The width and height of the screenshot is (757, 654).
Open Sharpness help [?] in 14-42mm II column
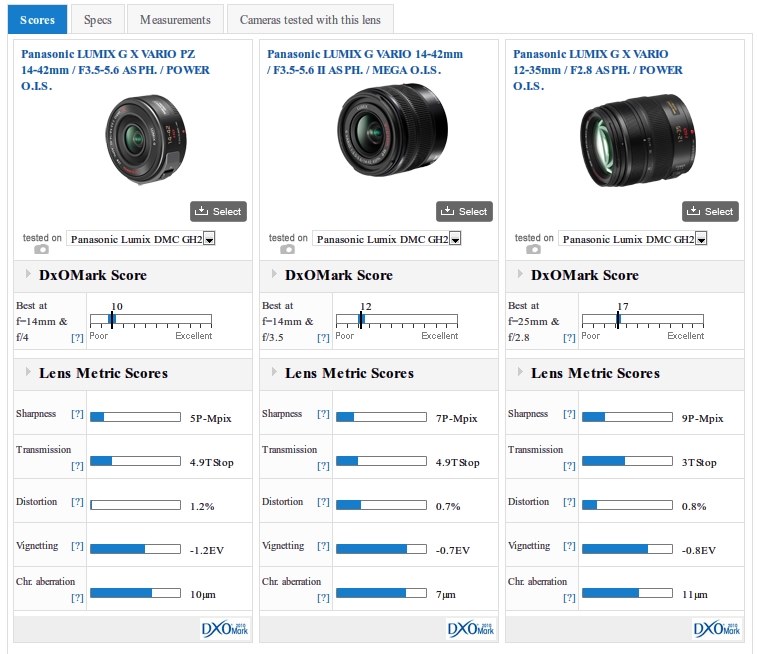[x=323, y=414]
